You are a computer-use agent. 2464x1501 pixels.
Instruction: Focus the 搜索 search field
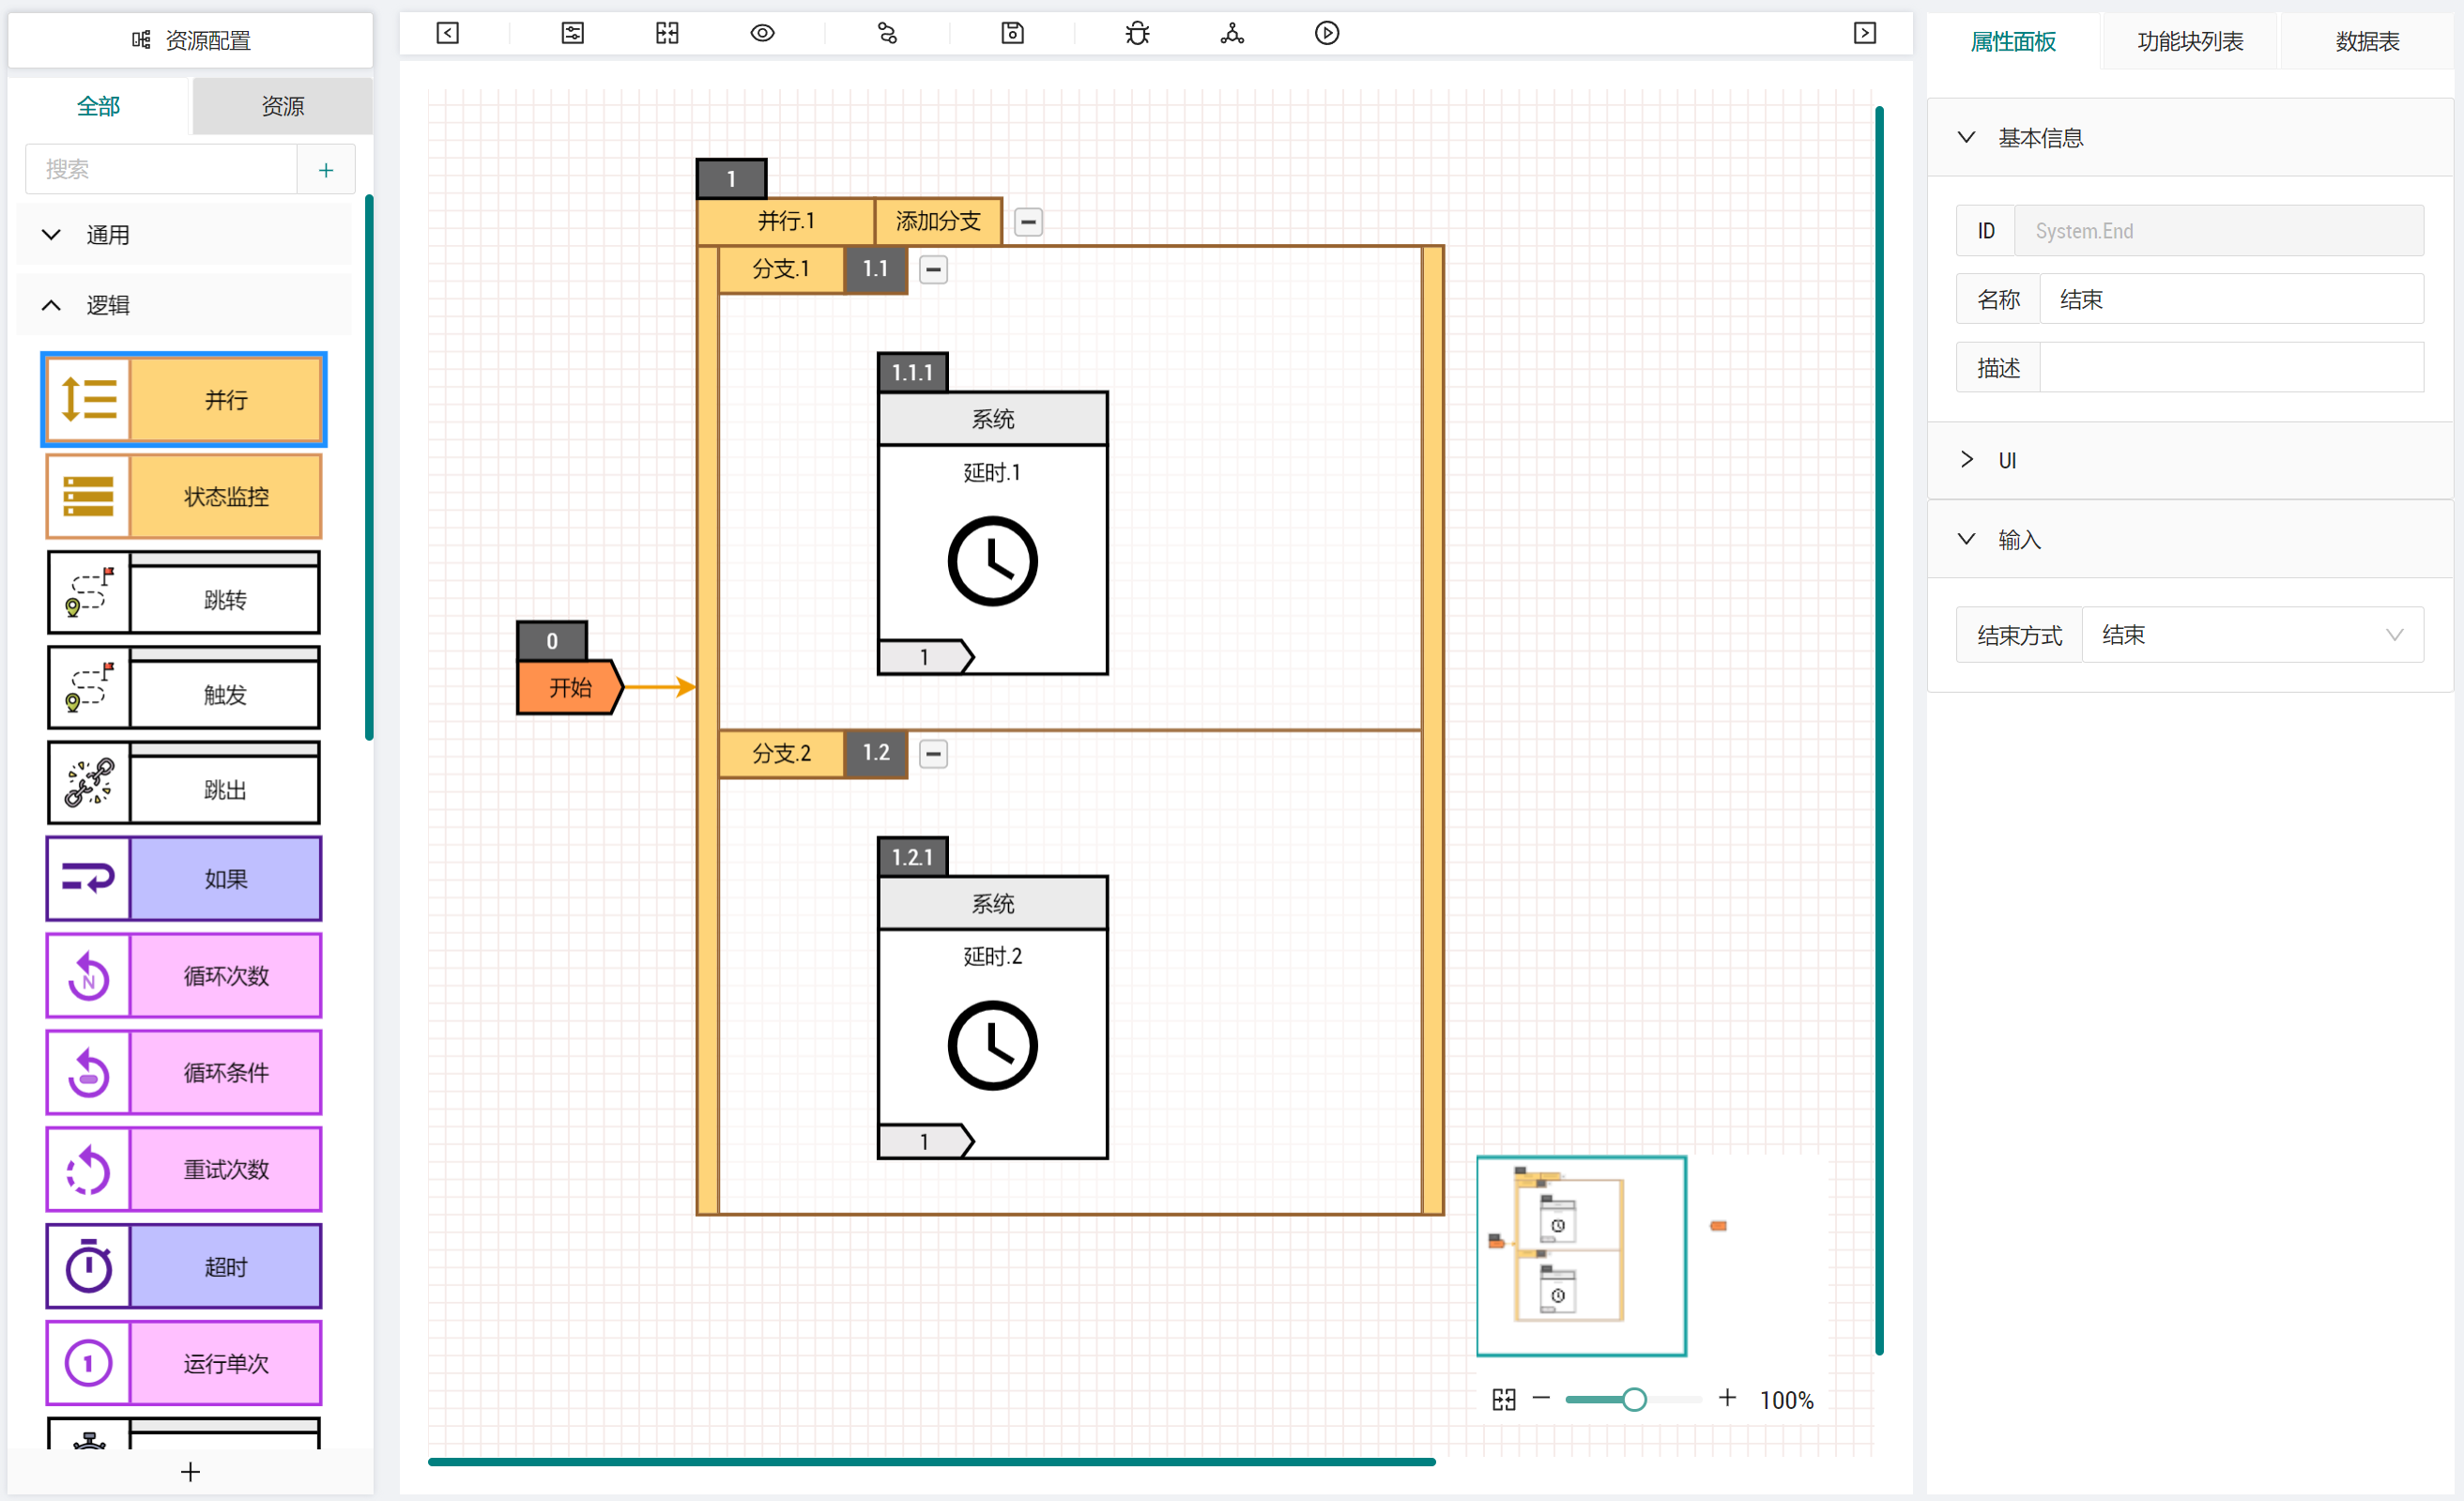161,169
